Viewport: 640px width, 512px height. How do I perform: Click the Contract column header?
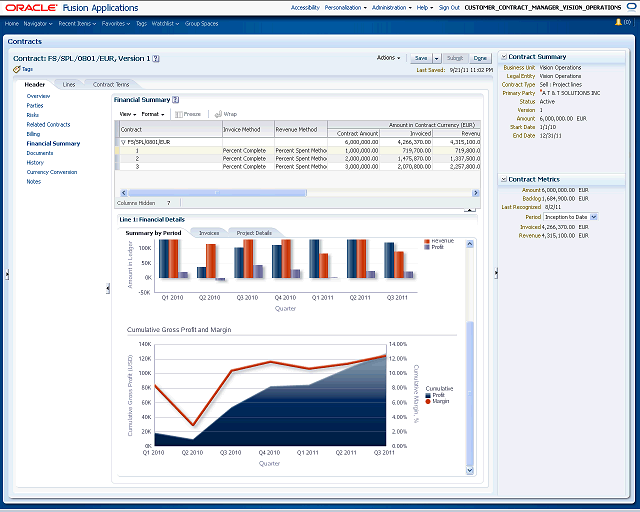(171, 129)
